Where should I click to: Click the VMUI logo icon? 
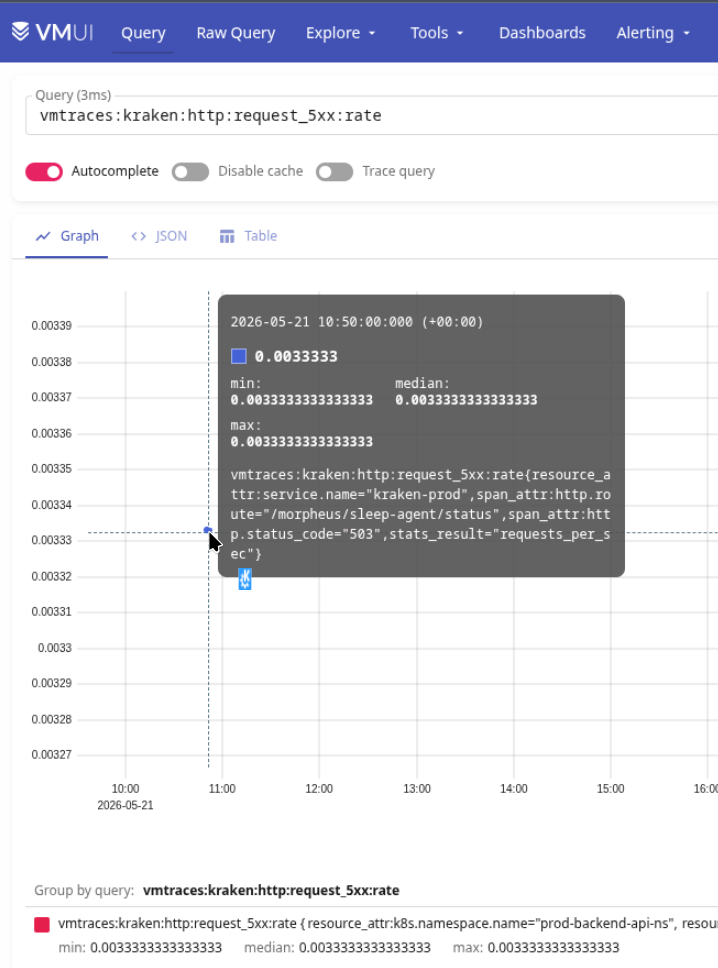click(x=20, y=31)
